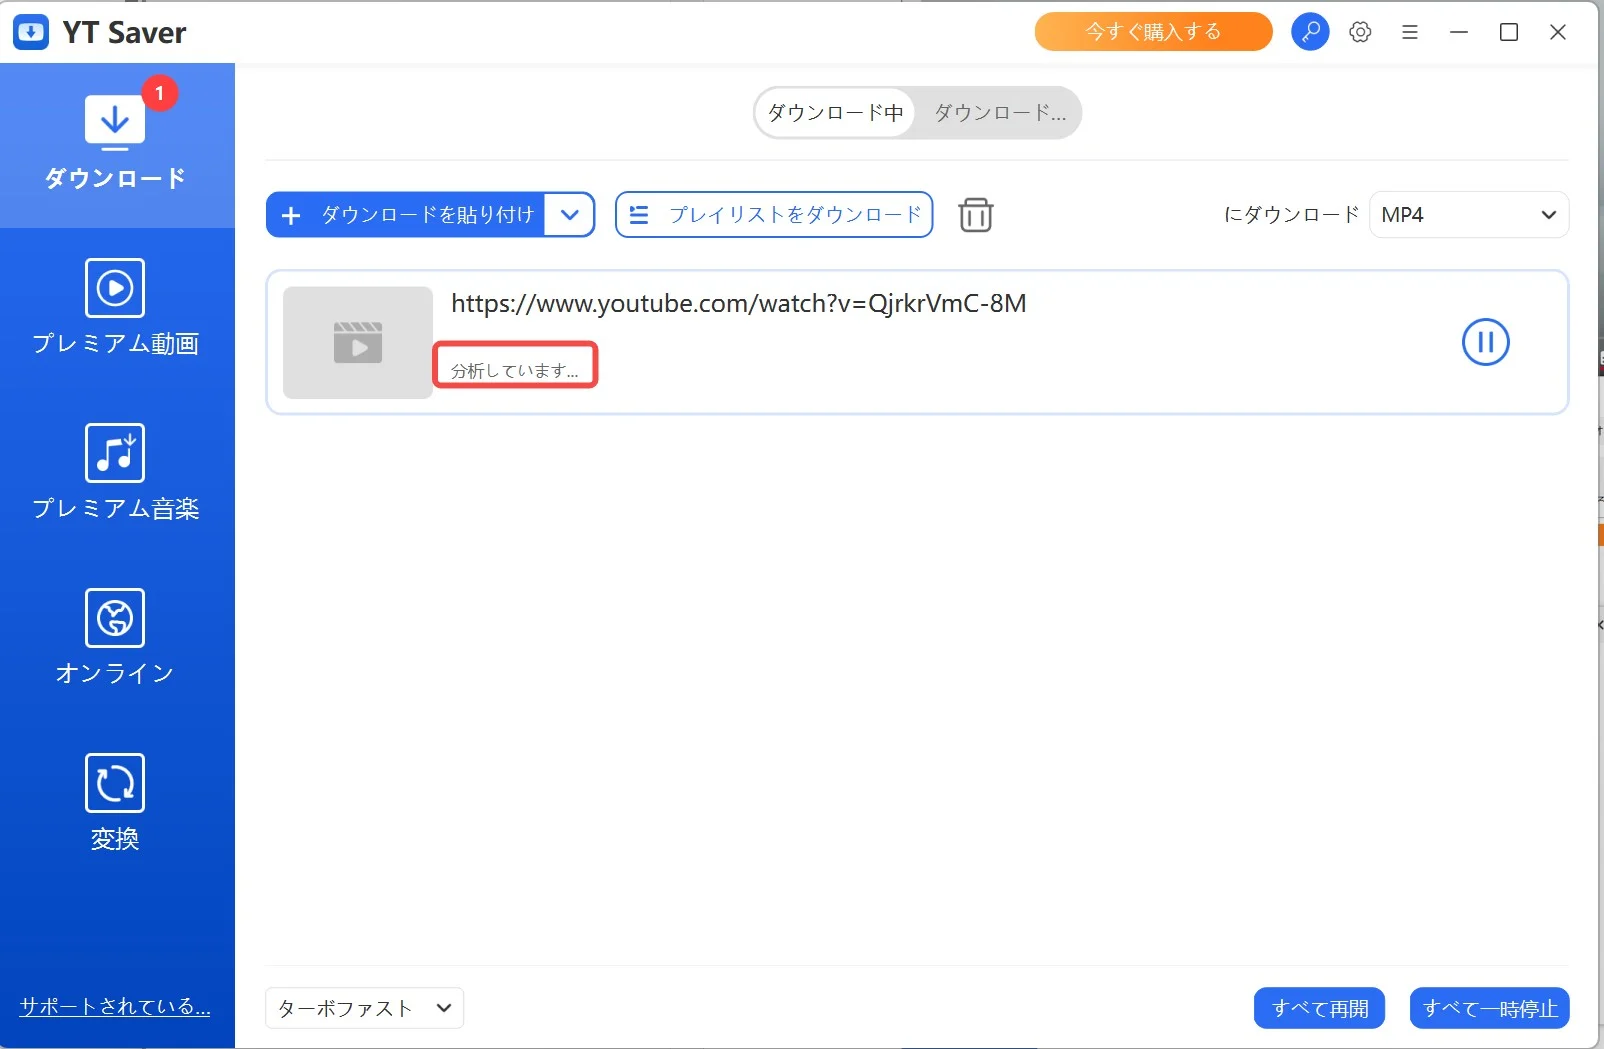Click プレイリストをダウンロード button
This screenshot has height=1049, width=1604.
coord(774,215)
